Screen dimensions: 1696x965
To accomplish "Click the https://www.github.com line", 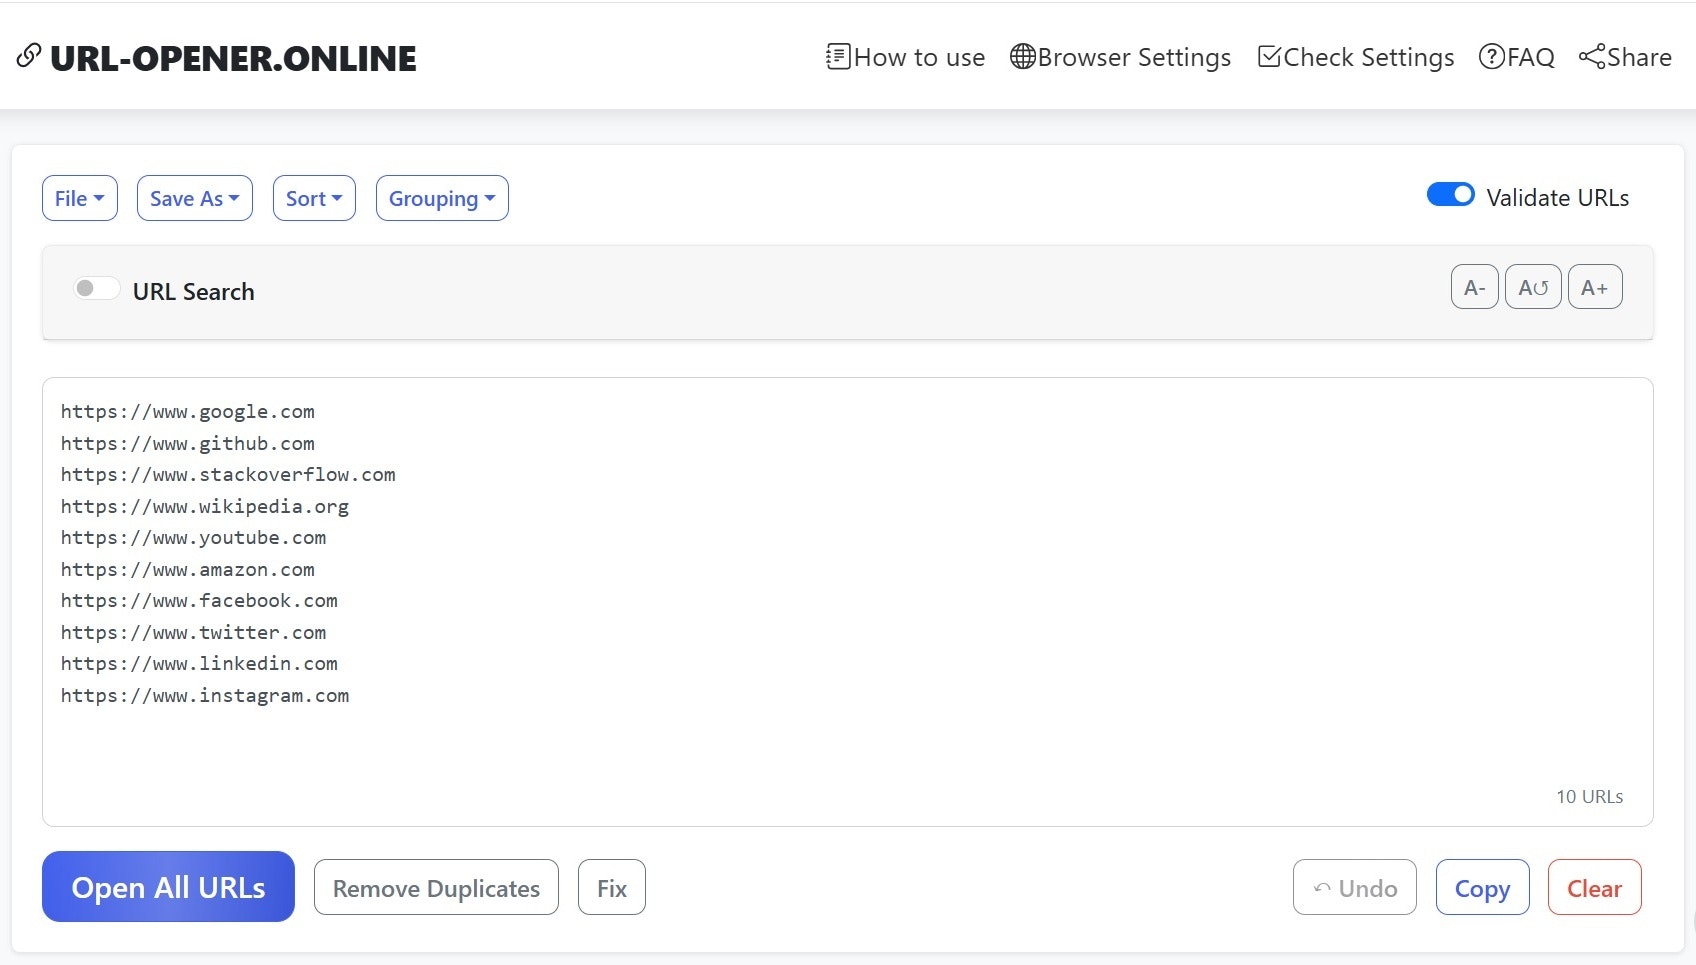I will click(x=188, y=444).
